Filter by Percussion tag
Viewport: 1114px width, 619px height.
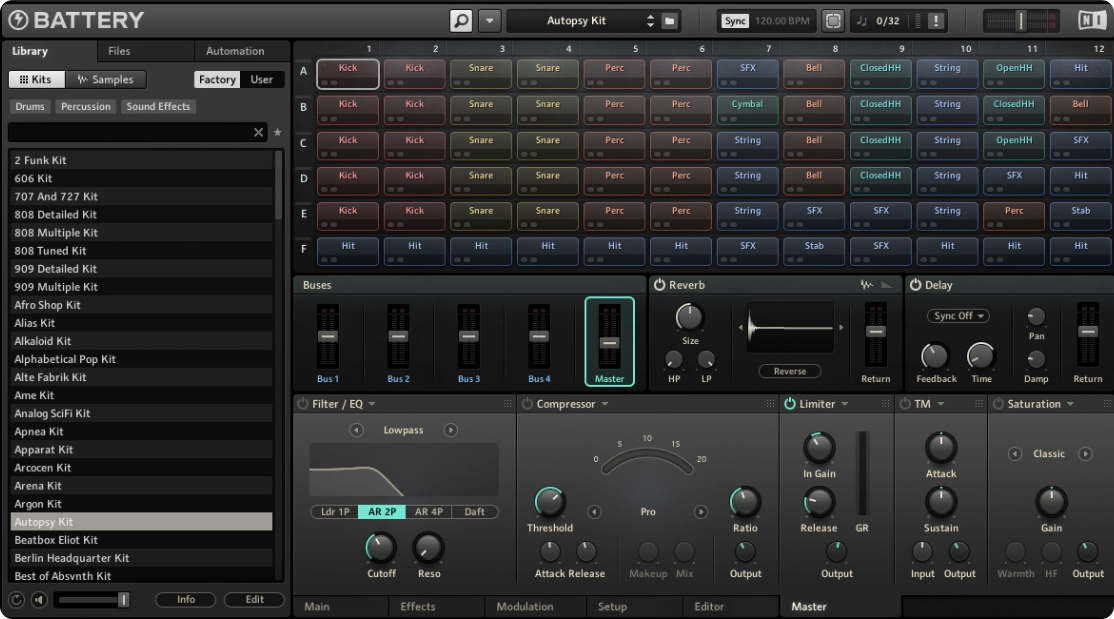point(86,107)
